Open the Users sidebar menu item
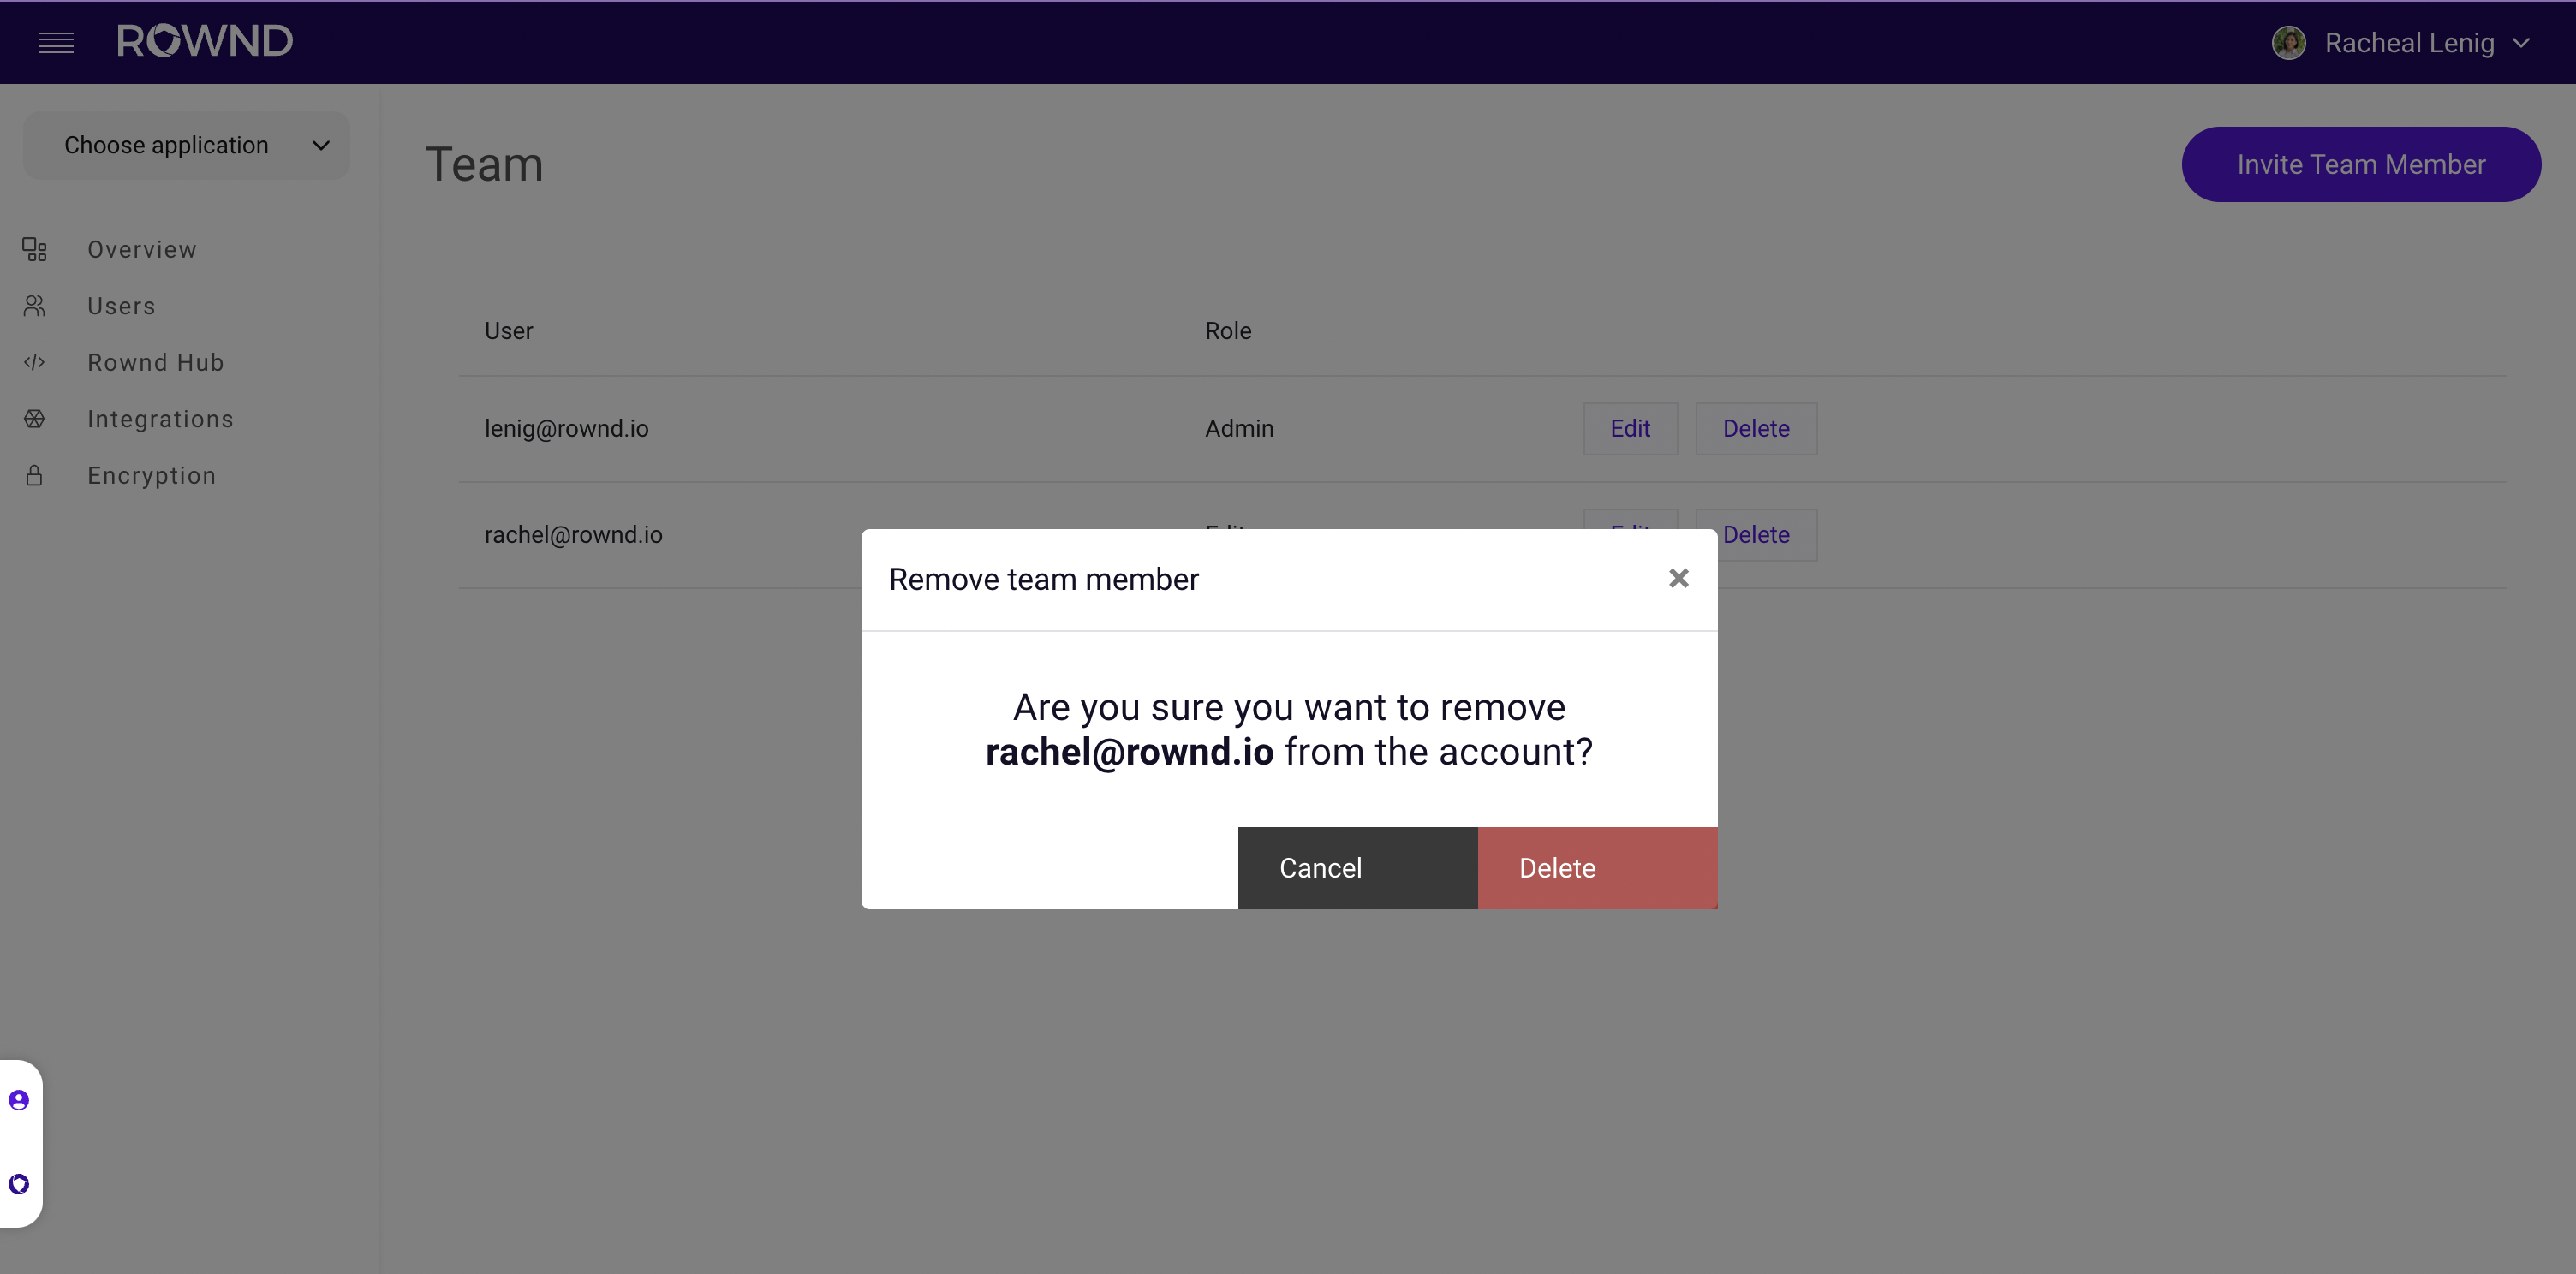The image size is (2576, 1274). pyautogui.click(x=121, y=306)
